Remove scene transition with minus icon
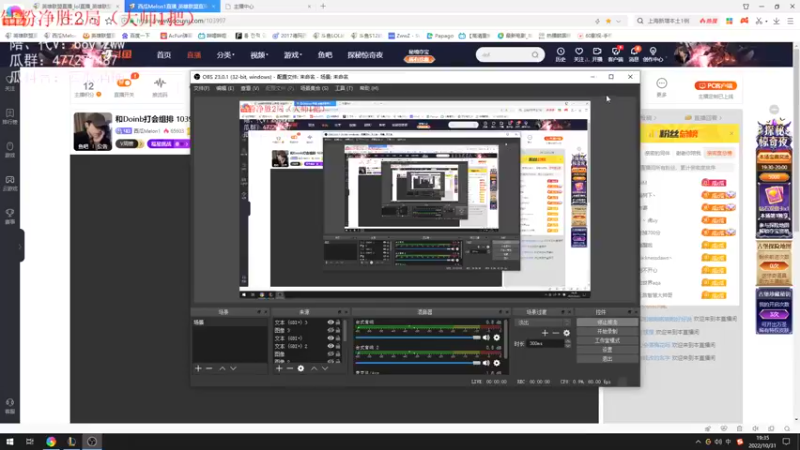 [556, 333]
